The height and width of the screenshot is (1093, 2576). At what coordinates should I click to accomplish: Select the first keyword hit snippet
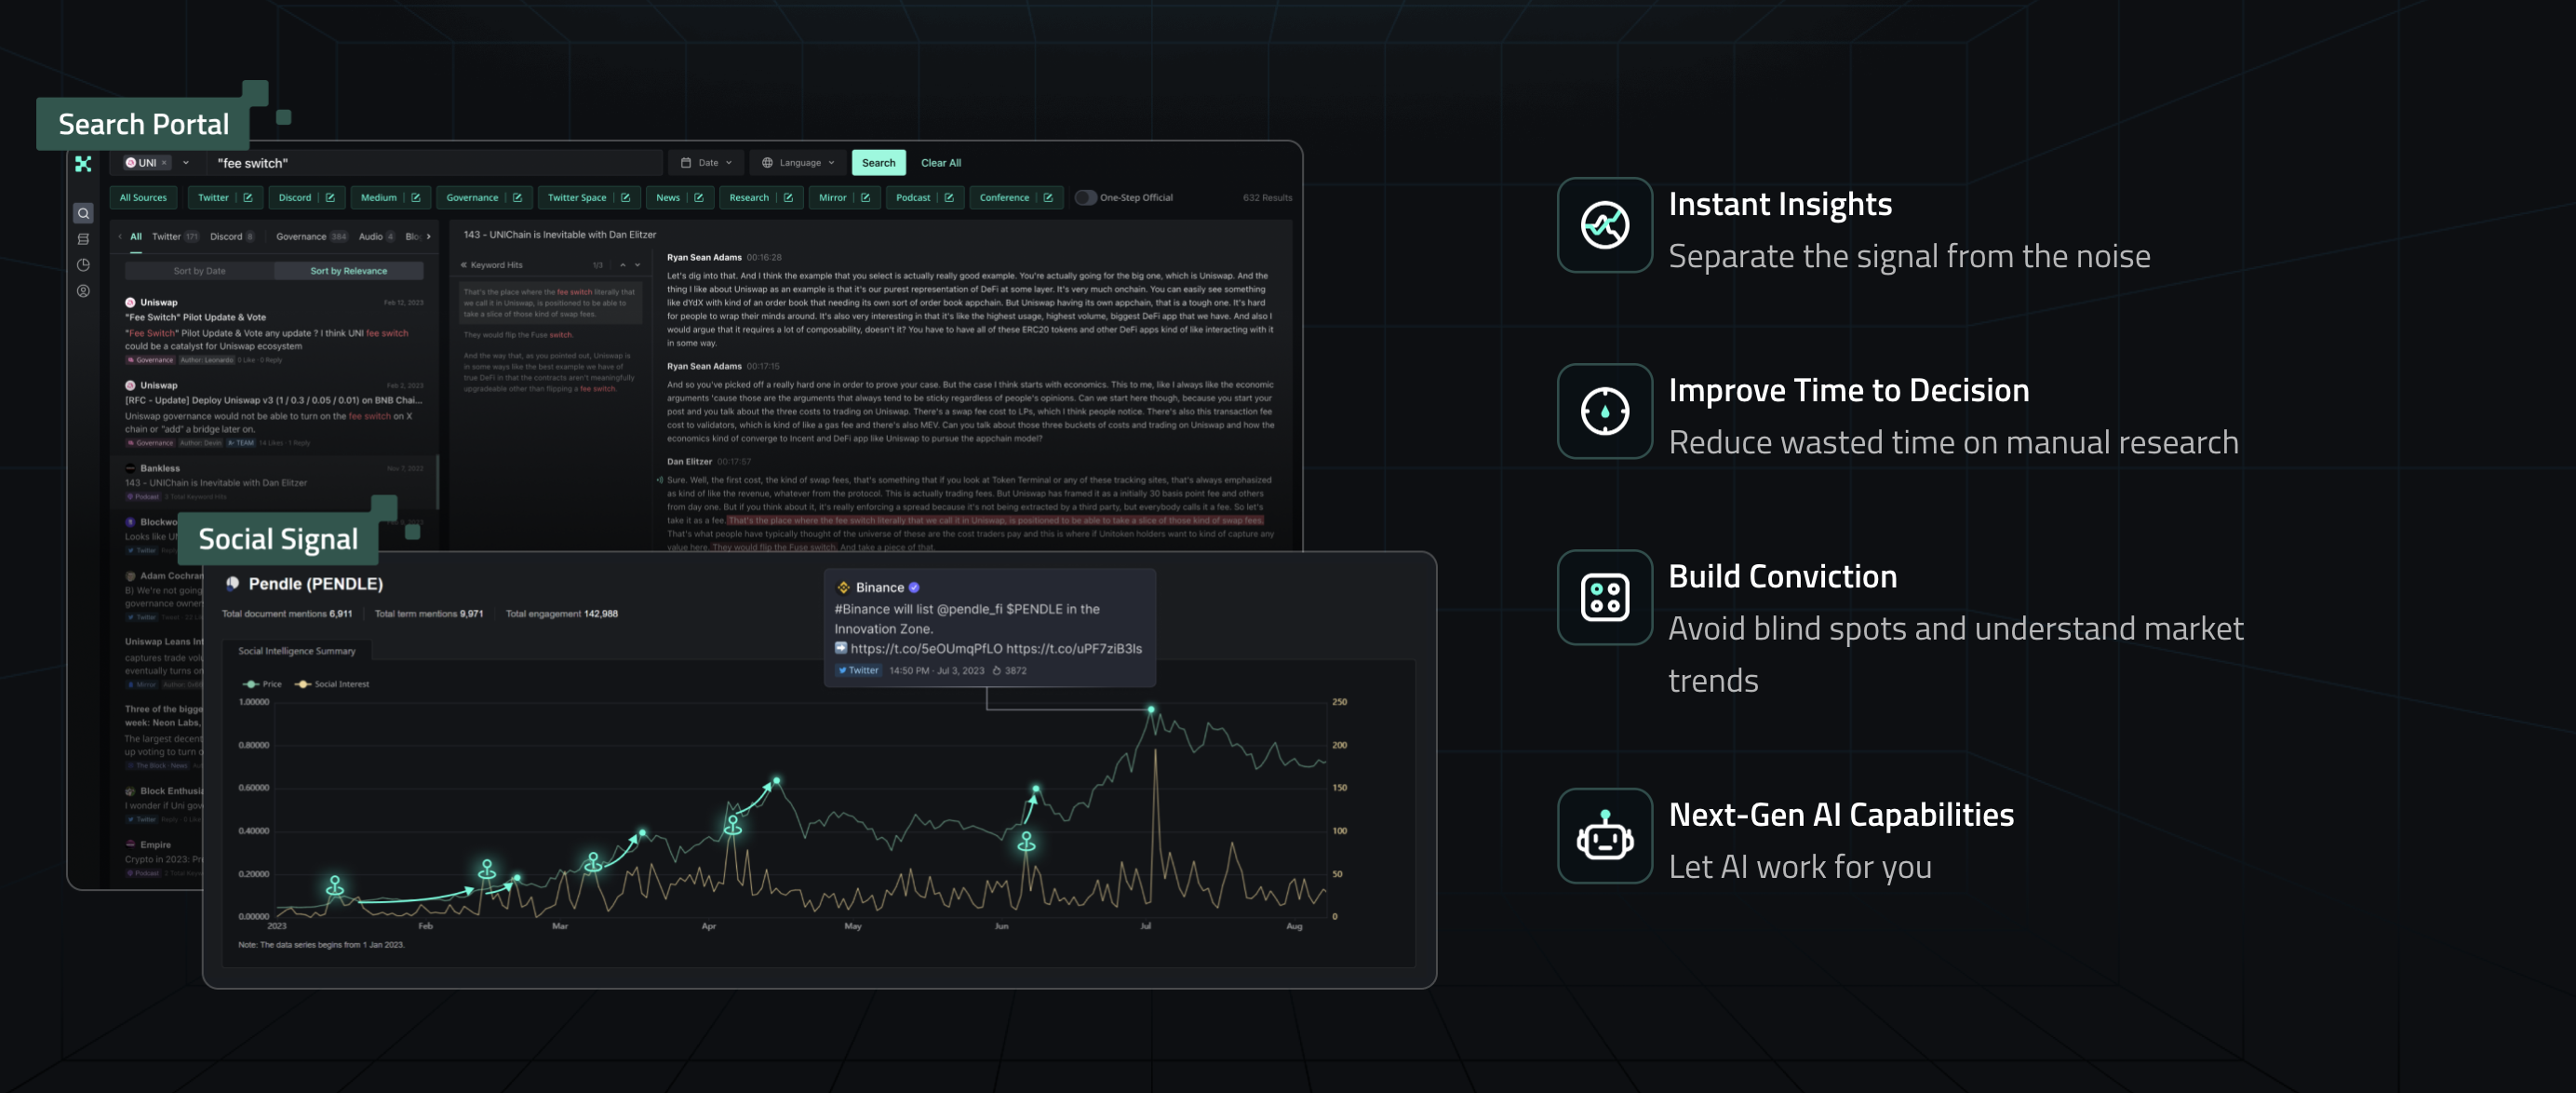[550, 303]
